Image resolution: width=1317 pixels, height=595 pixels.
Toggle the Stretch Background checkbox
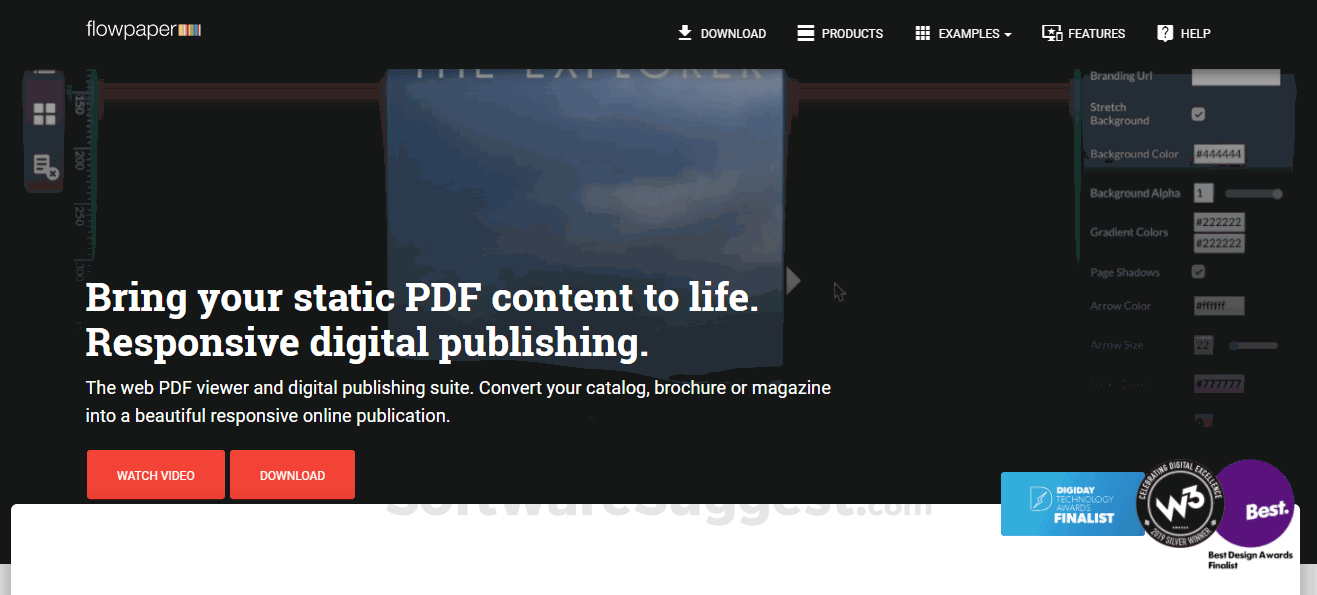click(1198, 114)
